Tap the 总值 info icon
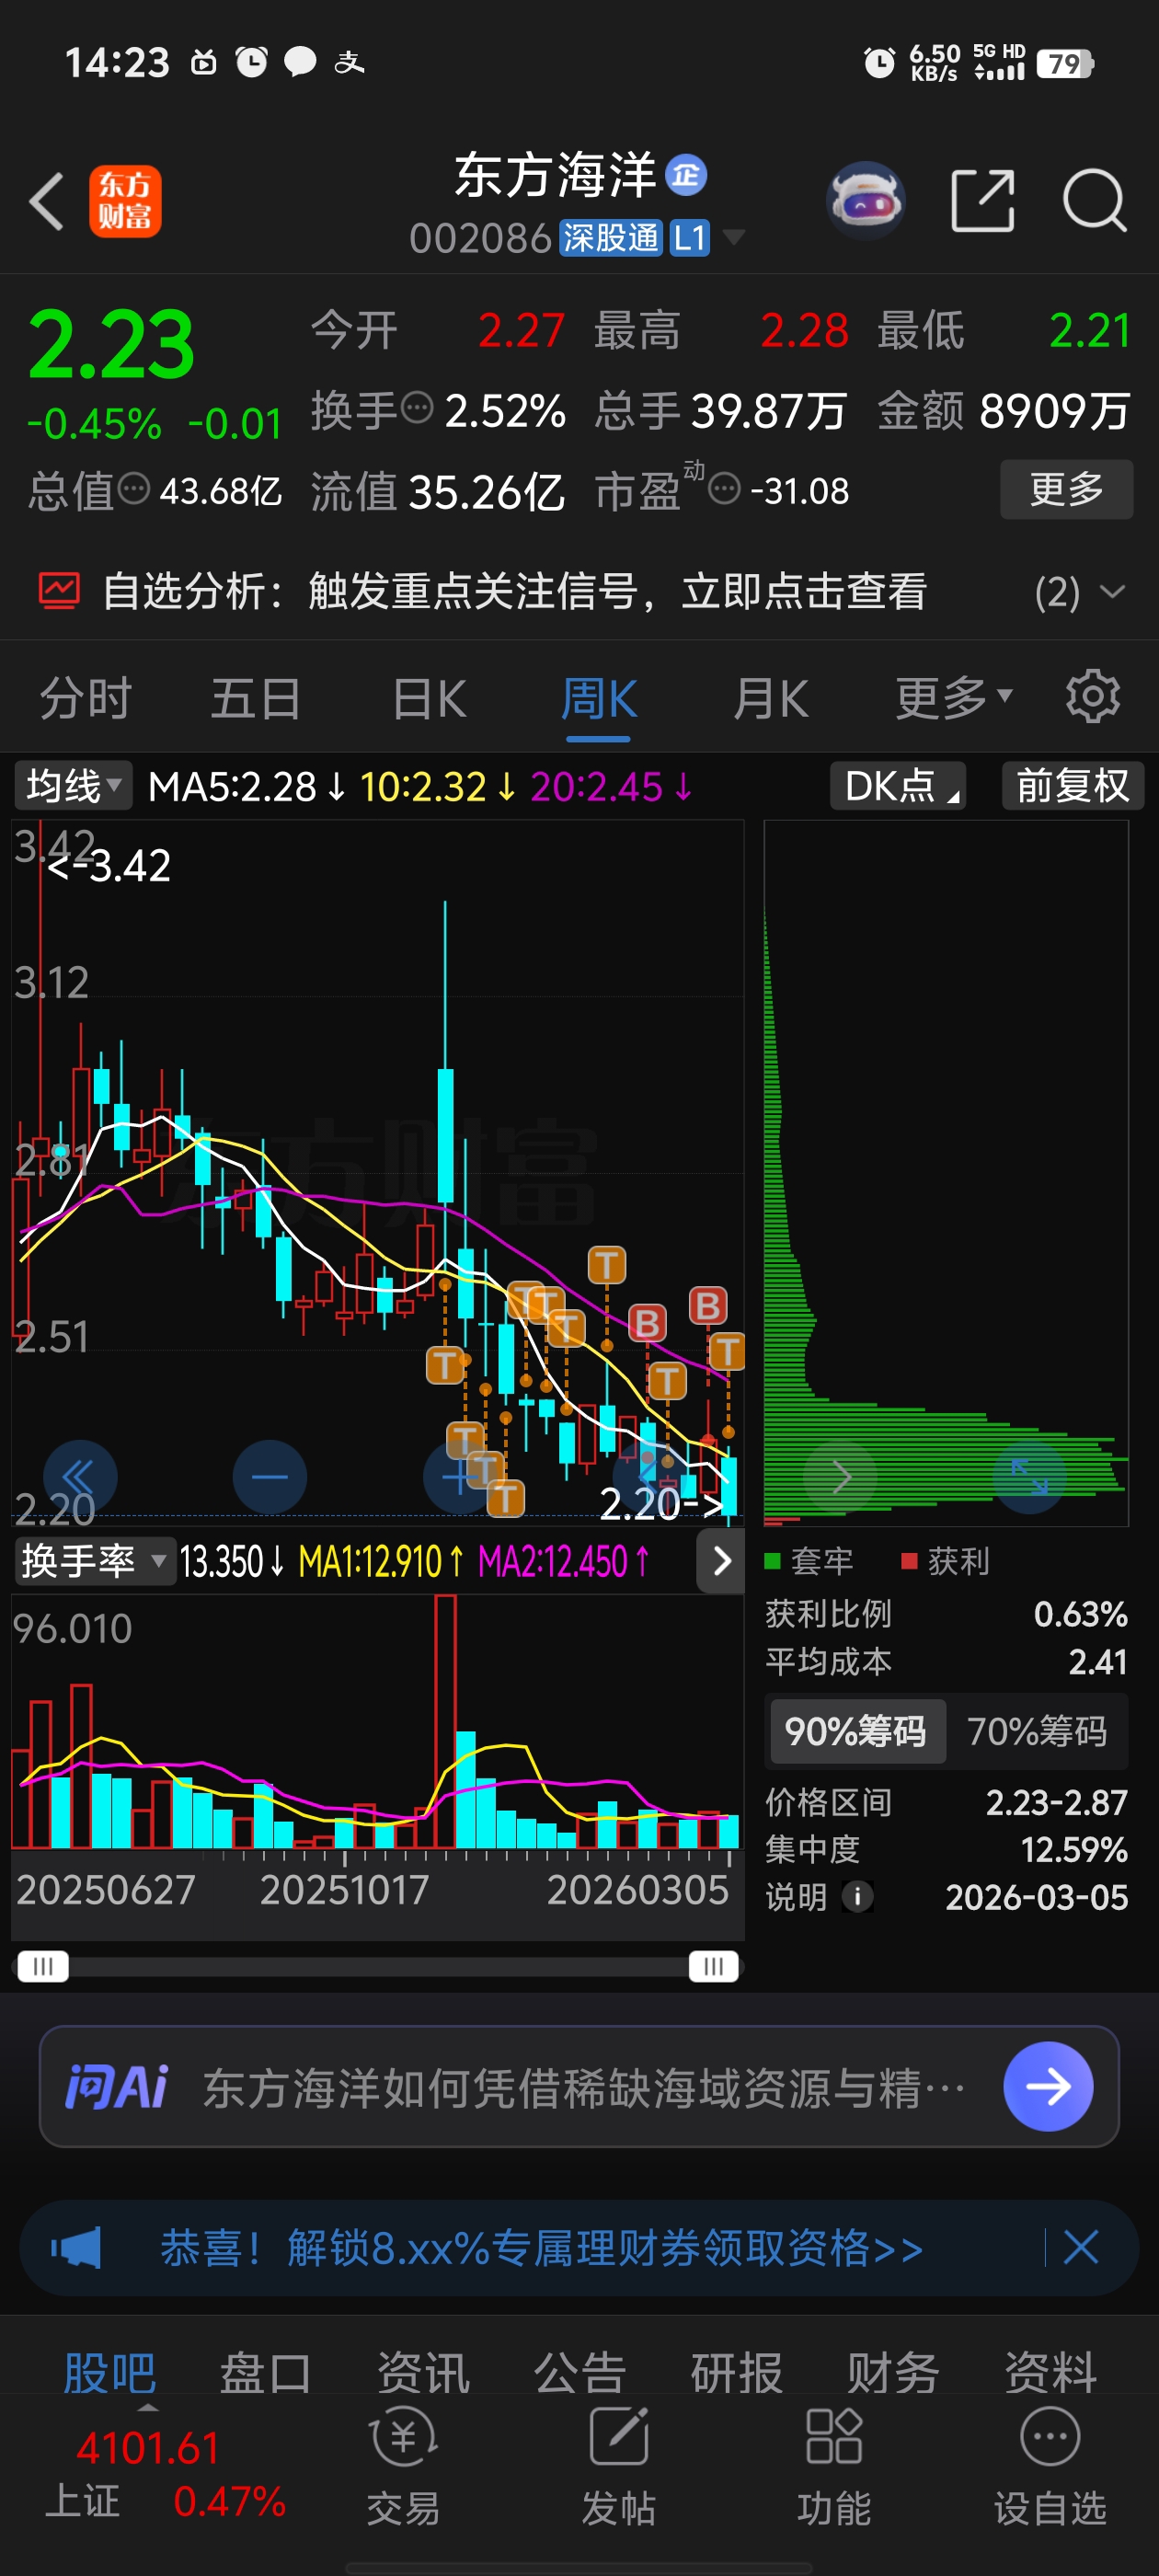This screenshot has width=1159, height=2576. [x=134, y=489]
